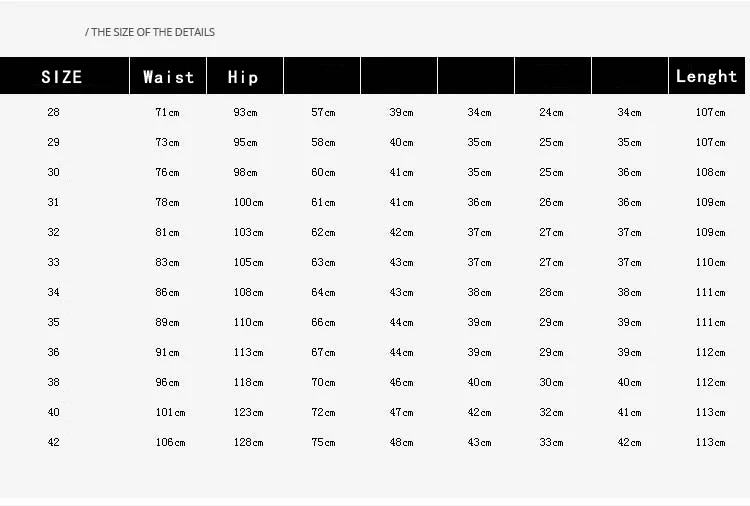Select size 42 row label
Image resolution: width=750 pixels, height=506 pixels.
(54, 442)
